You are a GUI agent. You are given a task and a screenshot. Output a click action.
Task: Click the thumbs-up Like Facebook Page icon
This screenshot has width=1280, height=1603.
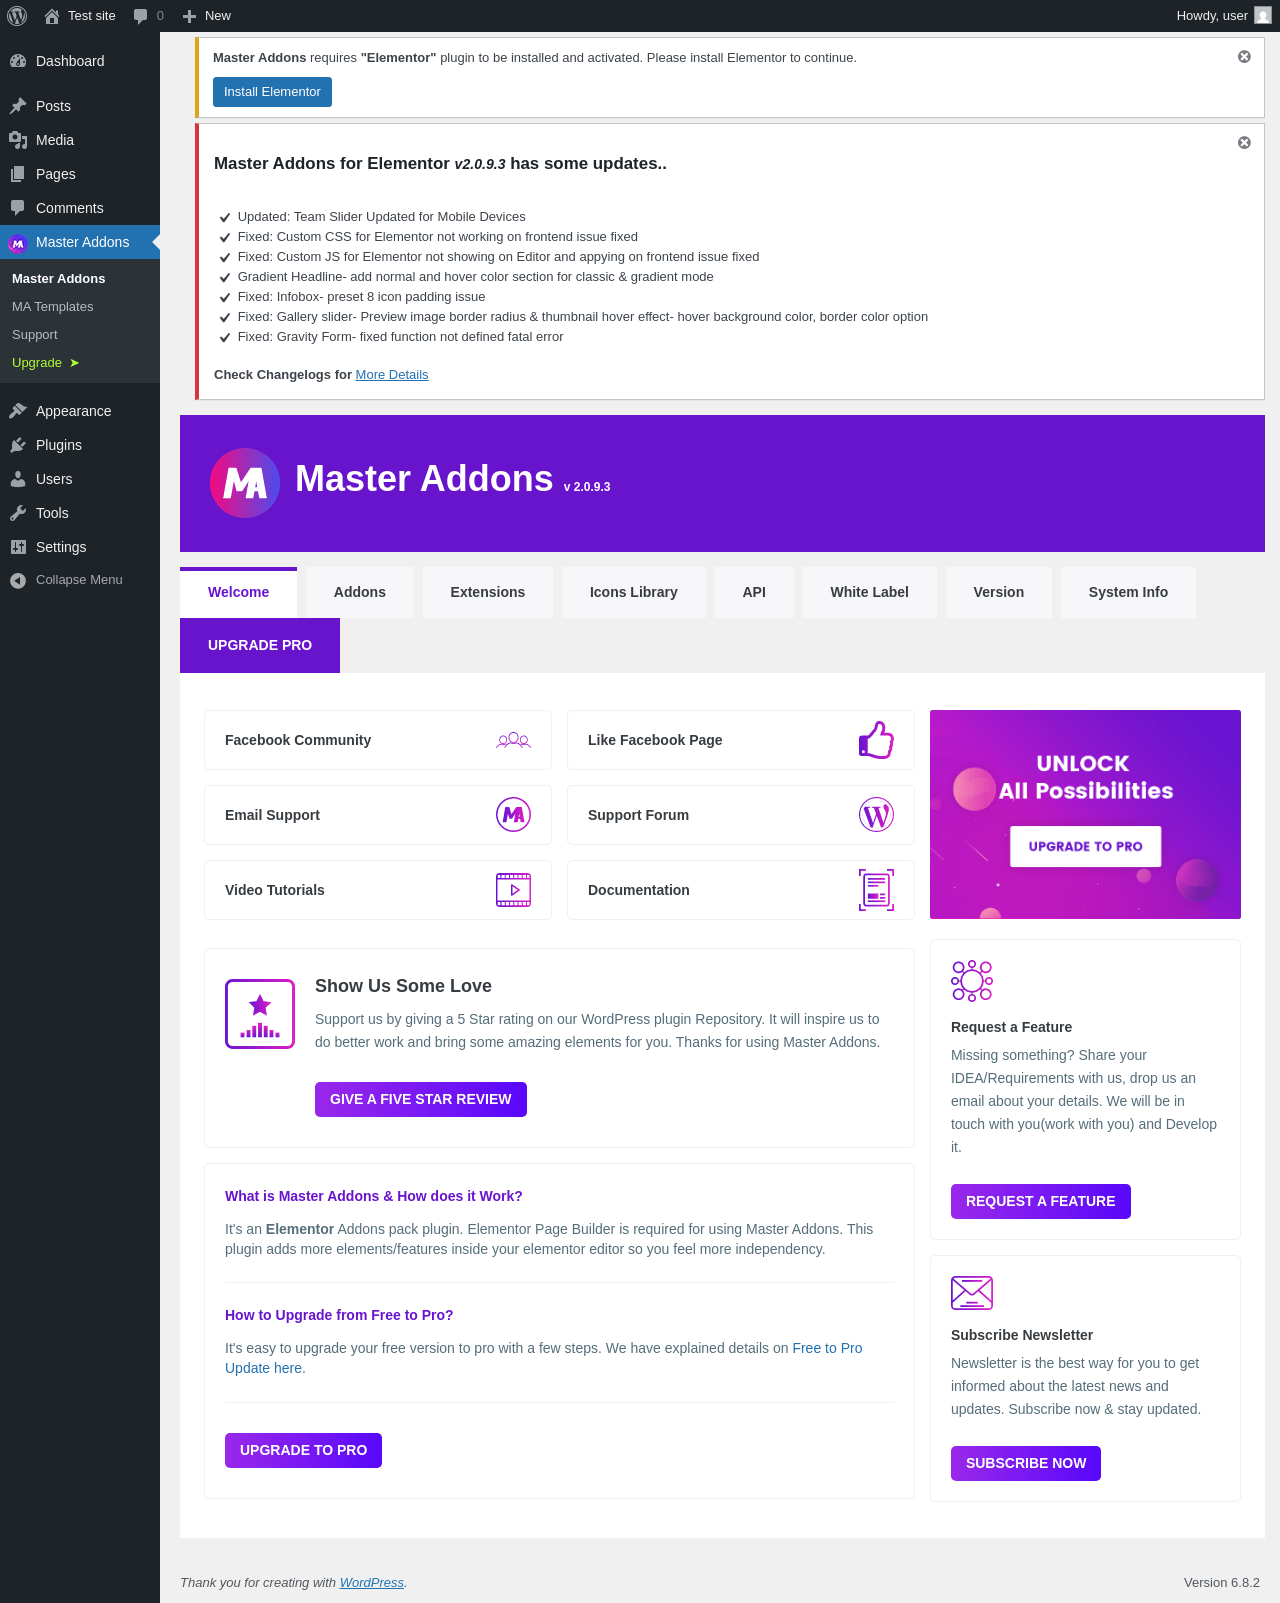876,740
